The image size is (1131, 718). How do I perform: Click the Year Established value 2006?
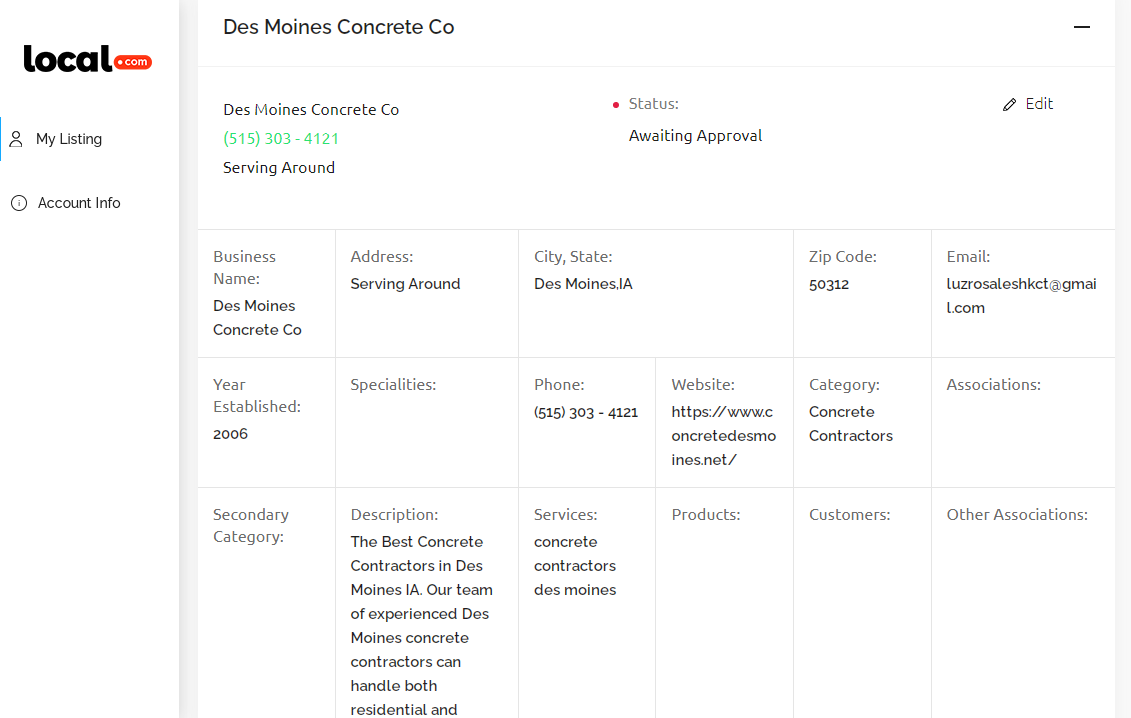(230, 434)
